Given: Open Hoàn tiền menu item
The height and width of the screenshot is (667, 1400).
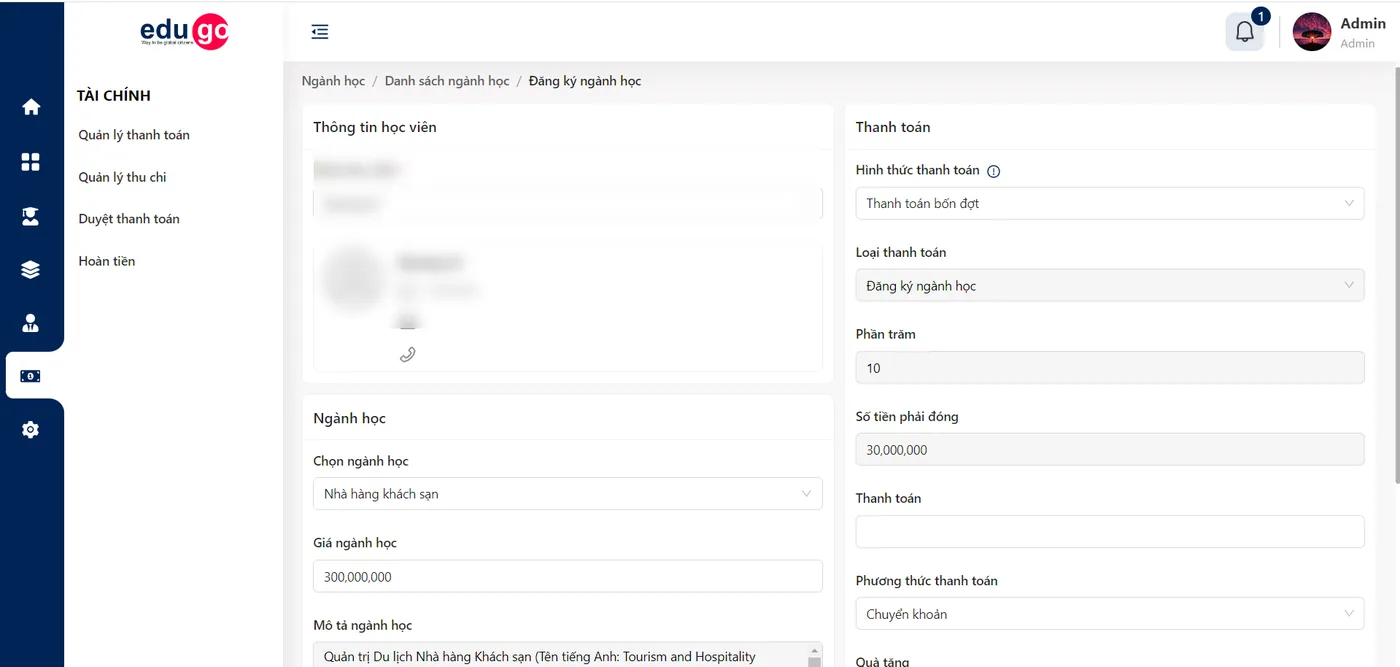Looking at the screenshot, I should (107, 261).
